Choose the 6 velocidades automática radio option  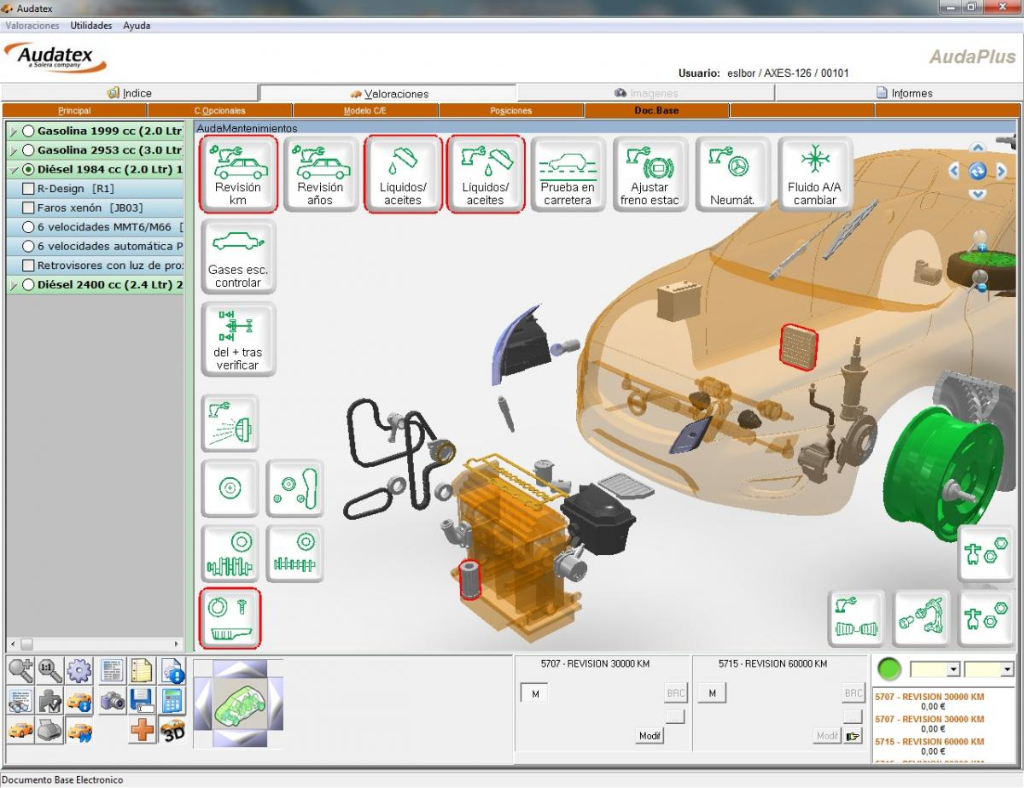coord(28,246)
